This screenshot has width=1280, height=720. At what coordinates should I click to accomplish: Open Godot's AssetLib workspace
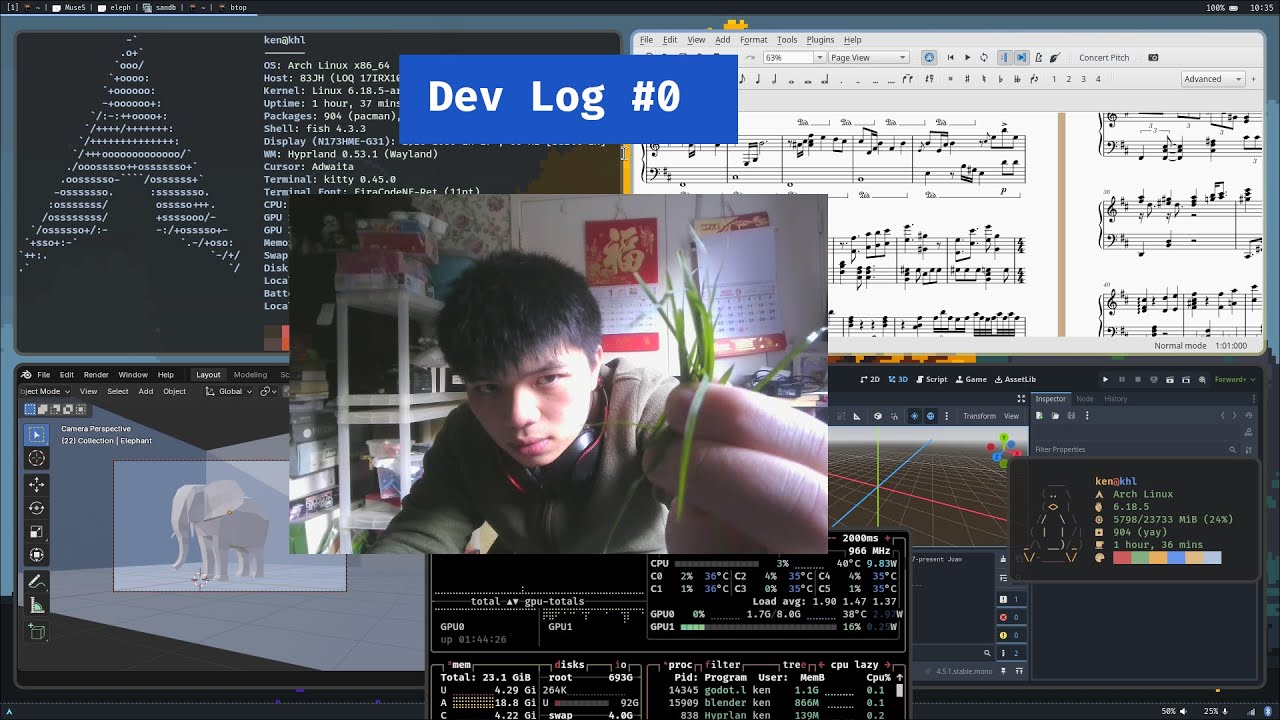[1015, 379]
